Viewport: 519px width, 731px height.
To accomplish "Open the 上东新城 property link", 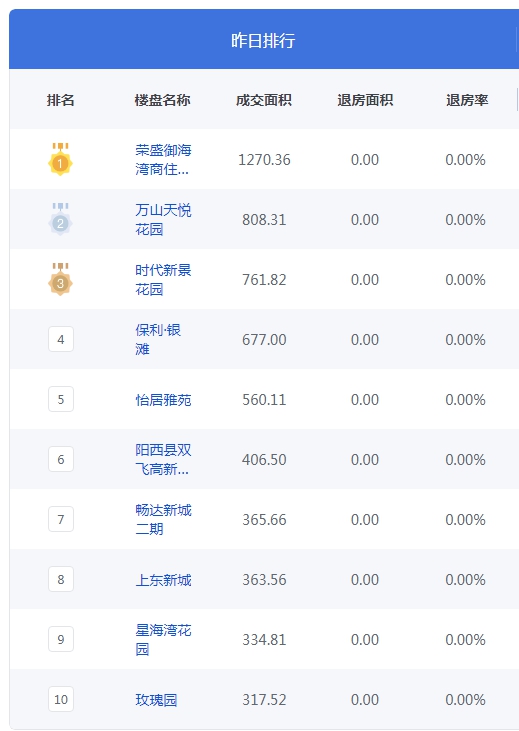I will click(x=163, y=580).
